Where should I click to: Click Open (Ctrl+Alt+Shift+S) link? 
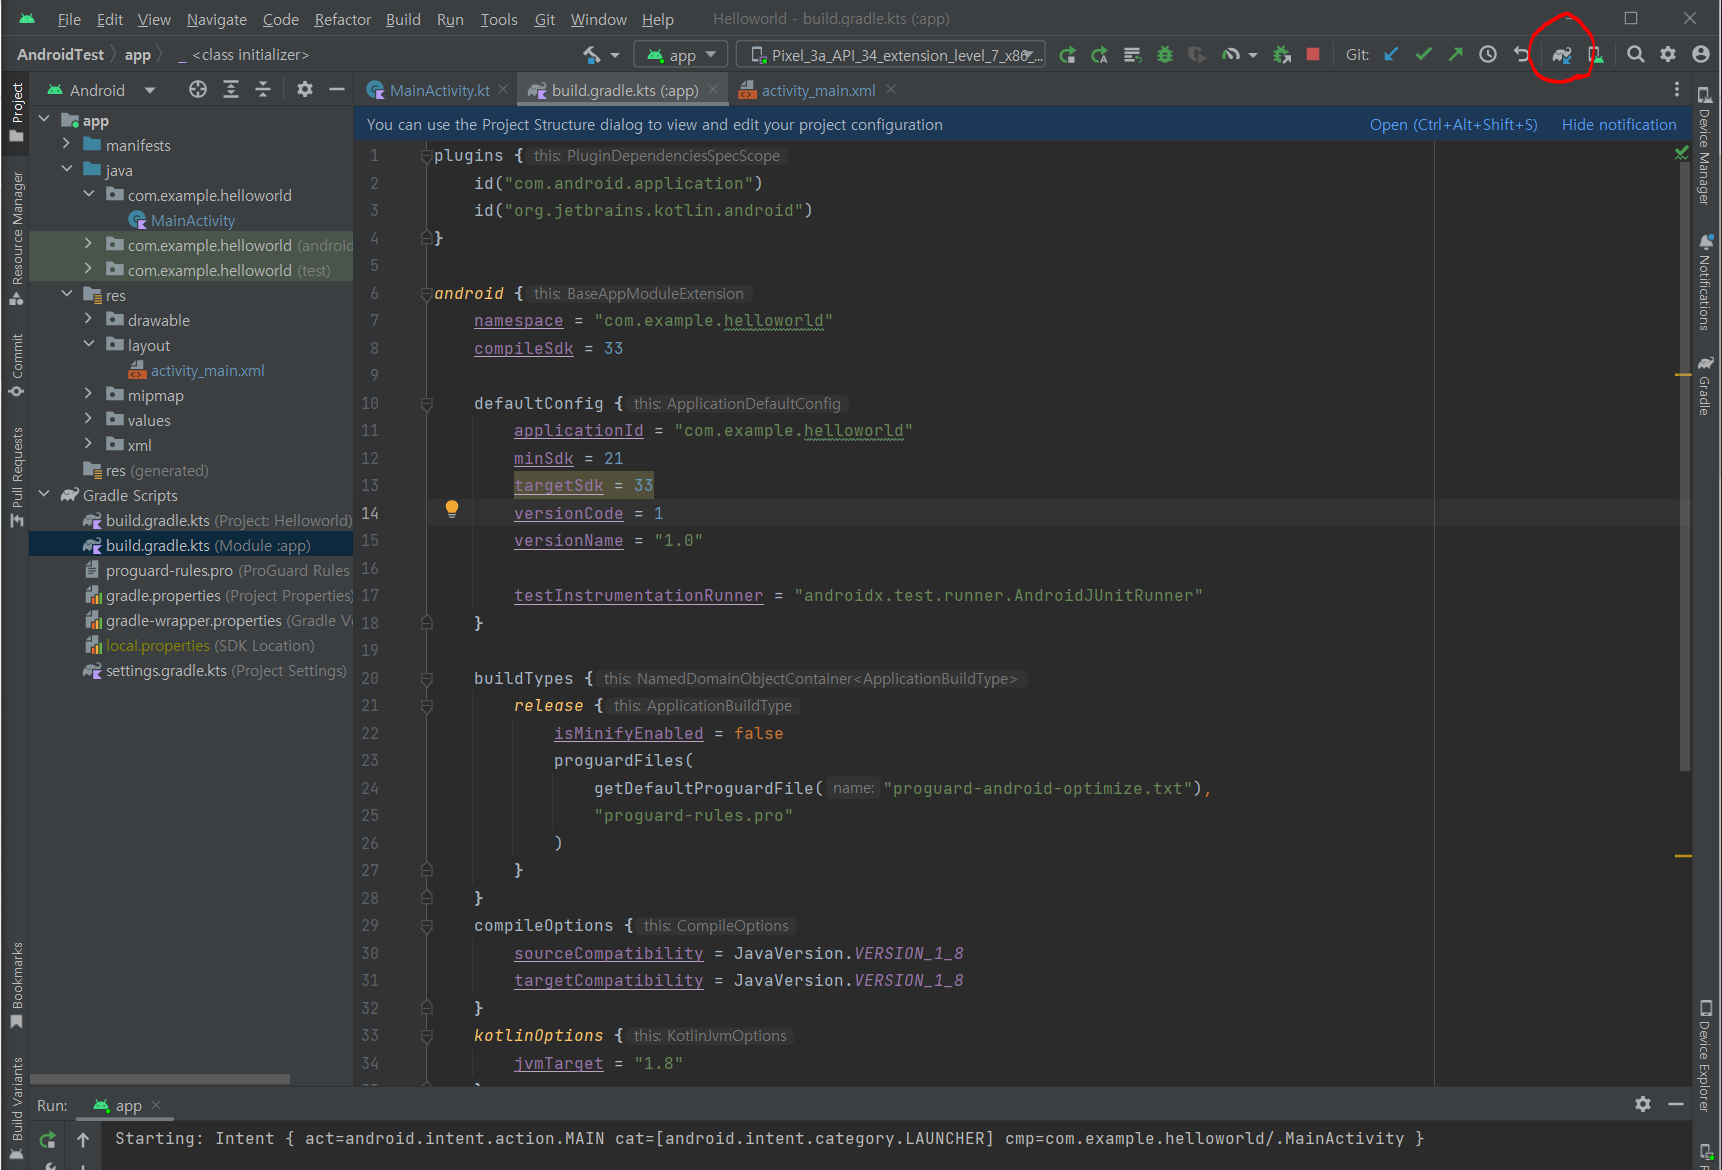[x=1453, y=124]
